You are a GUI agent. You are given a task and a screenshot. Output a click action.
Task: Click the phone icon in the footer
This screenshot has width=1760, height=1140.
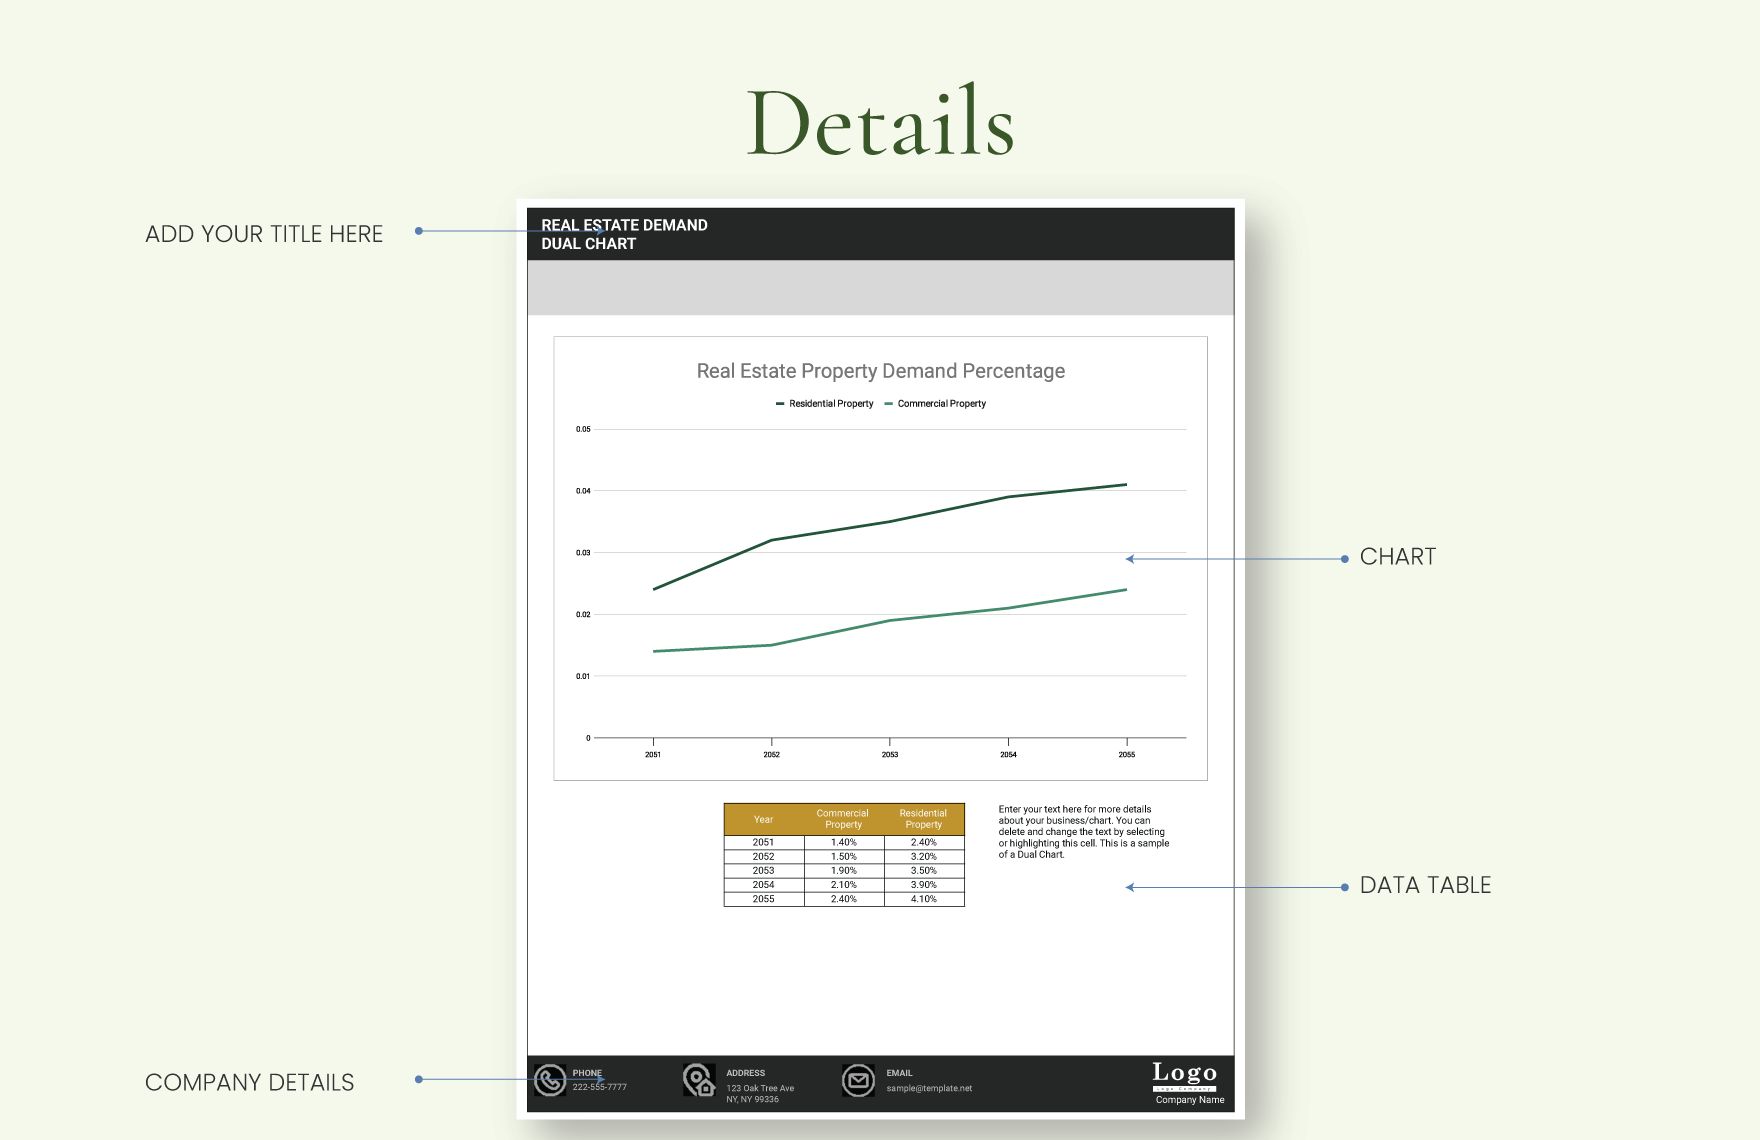click(x=551, y=1081)
